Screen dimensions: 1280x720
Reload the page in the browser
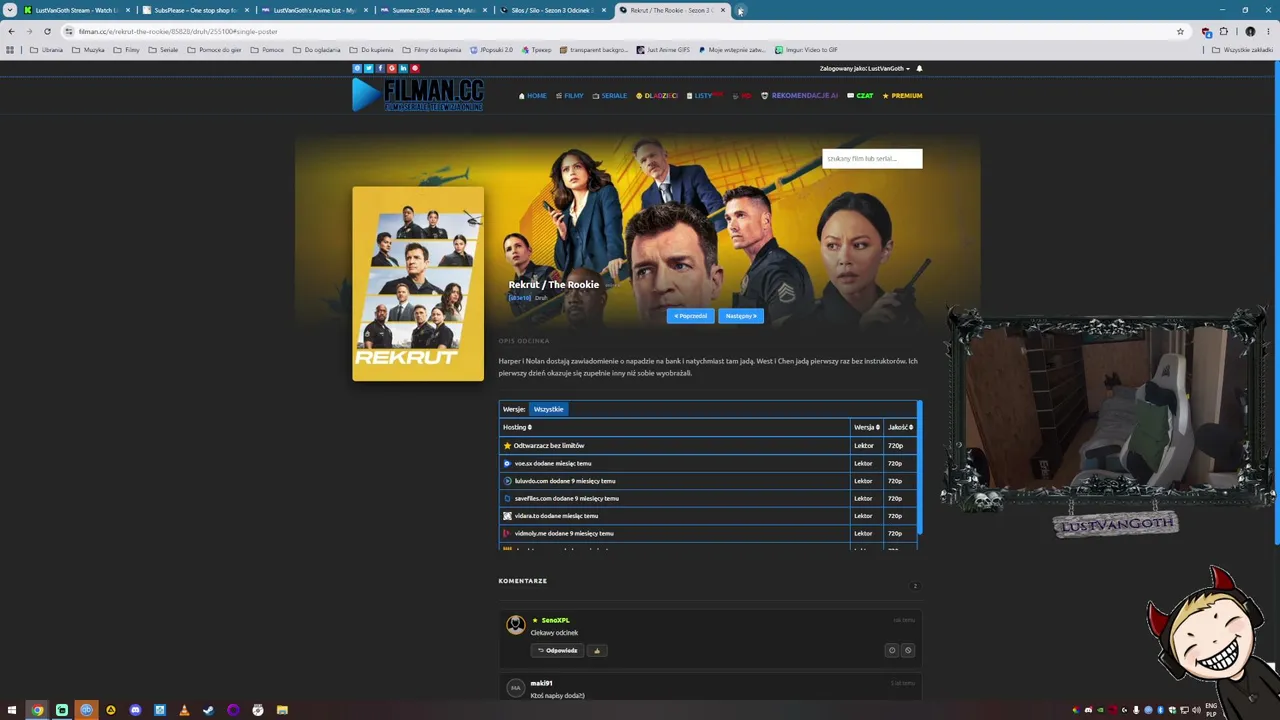(x=47, y=31)
